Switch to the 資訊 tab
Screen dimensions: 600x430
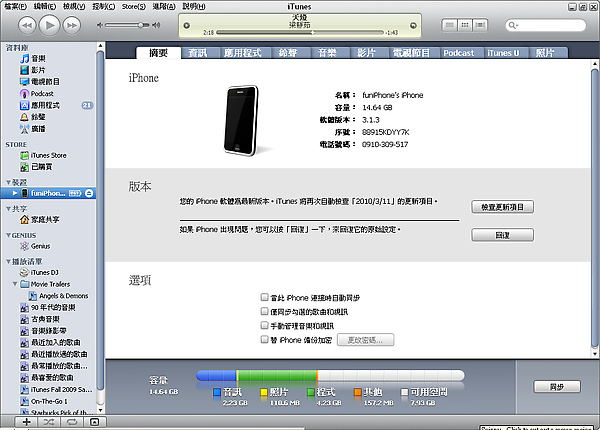[198, 53]
